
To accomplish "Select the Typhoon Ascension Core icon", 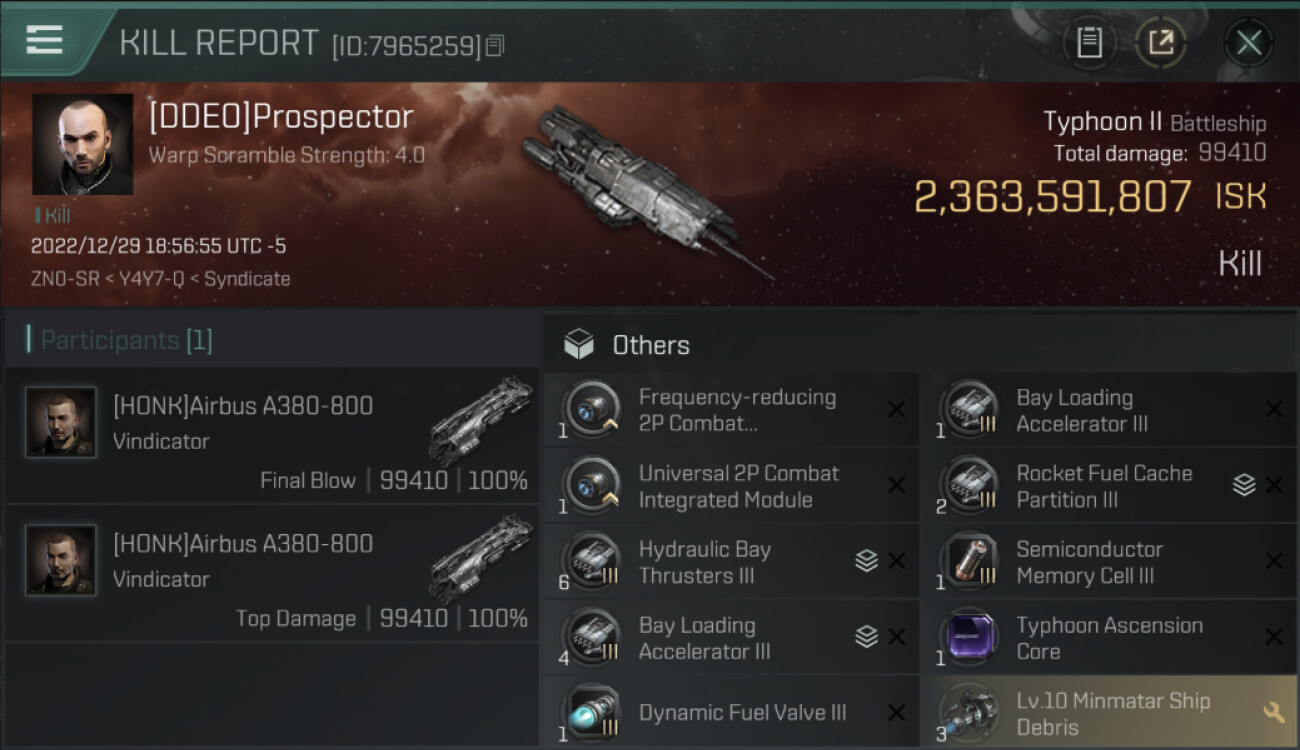I will (969, 638).
